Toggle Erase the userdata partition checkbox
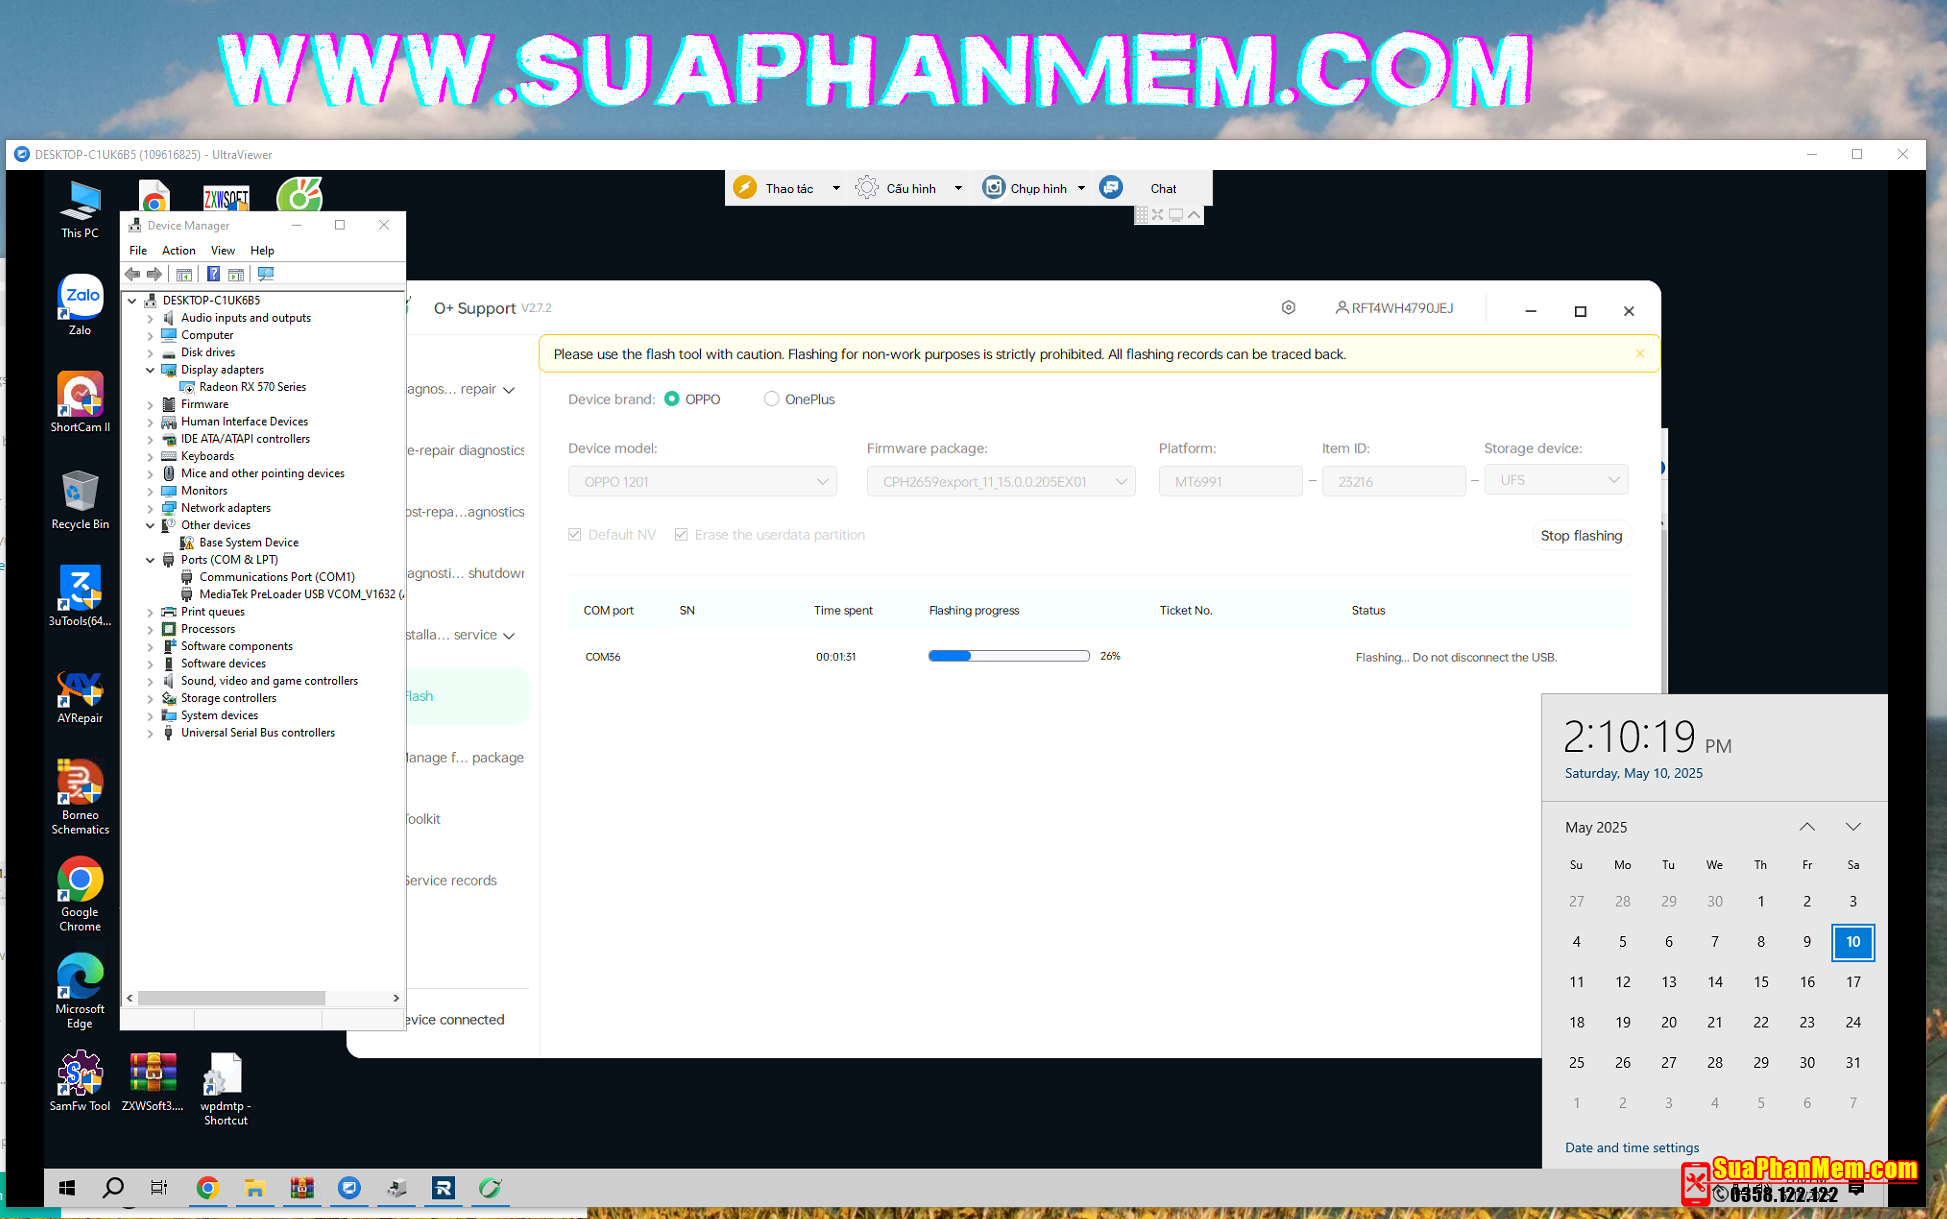The width and height of the screenshot is (1947, 1219). coord(681,535)
